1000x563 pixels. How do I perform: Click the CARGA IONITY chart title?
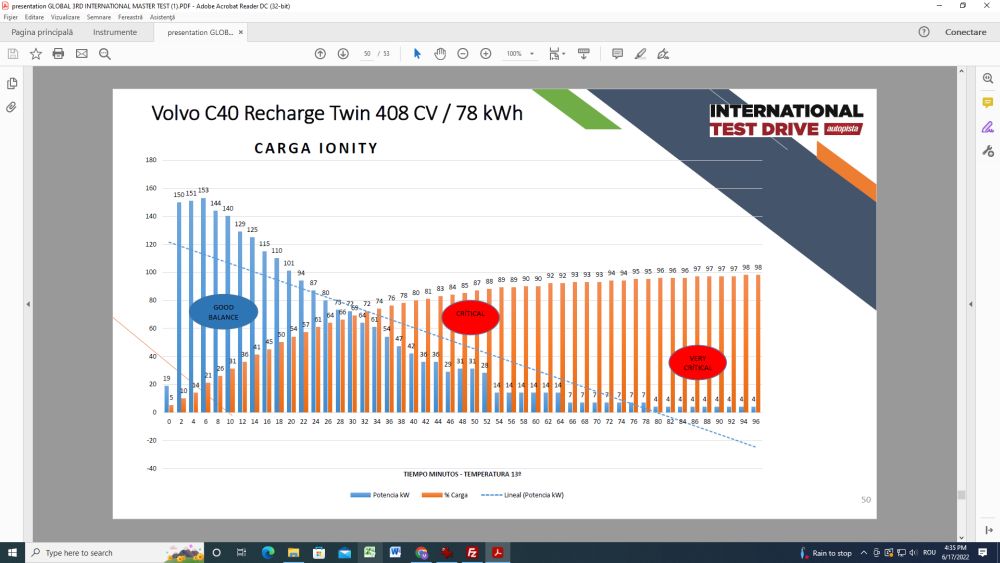click(316, 148)
